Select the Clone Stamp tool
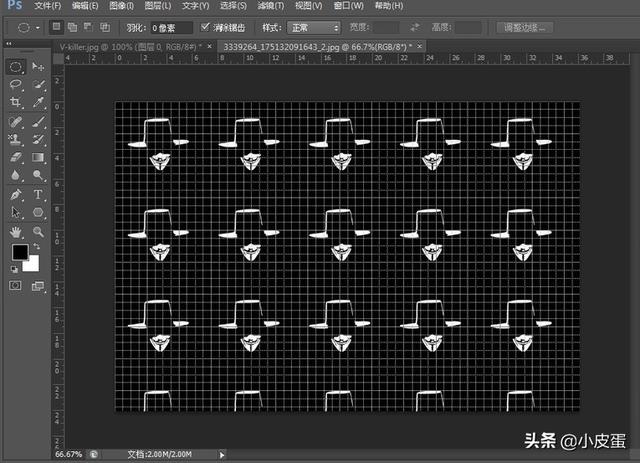The image size is (640, 463). pyautogui.click(x=16, y=139)
